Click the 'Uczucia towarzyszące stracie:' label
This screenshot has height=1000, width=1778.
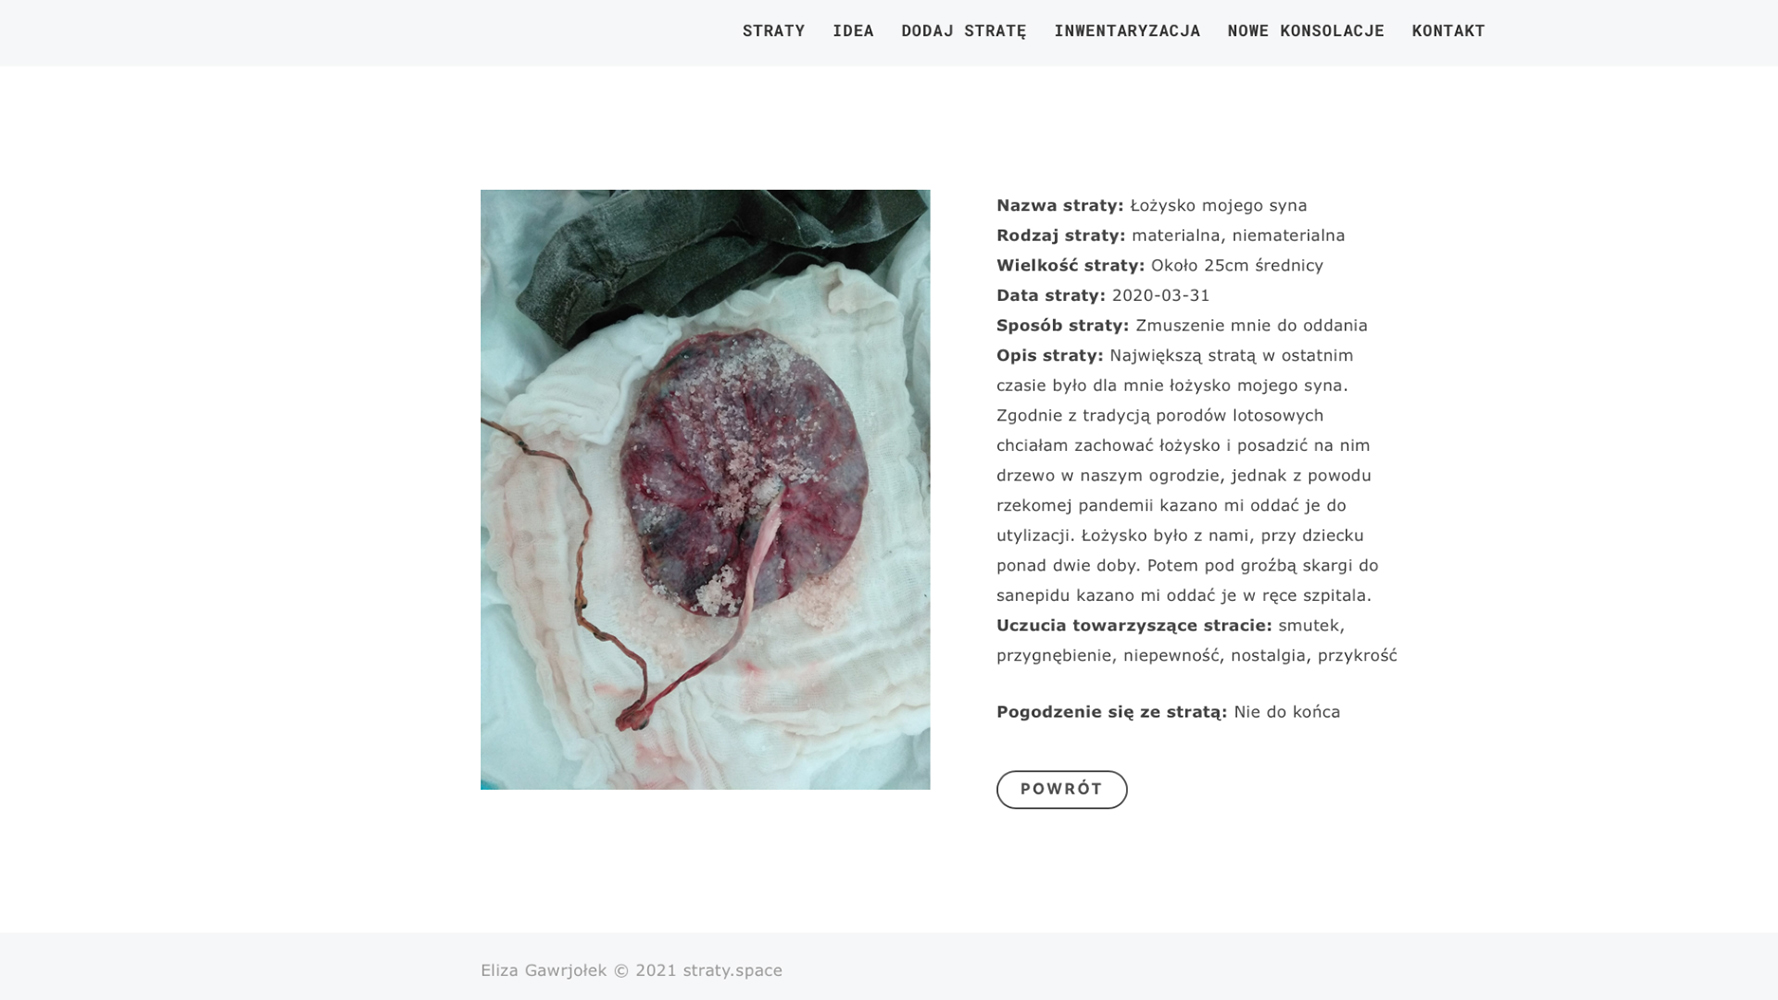[1134, 625]
